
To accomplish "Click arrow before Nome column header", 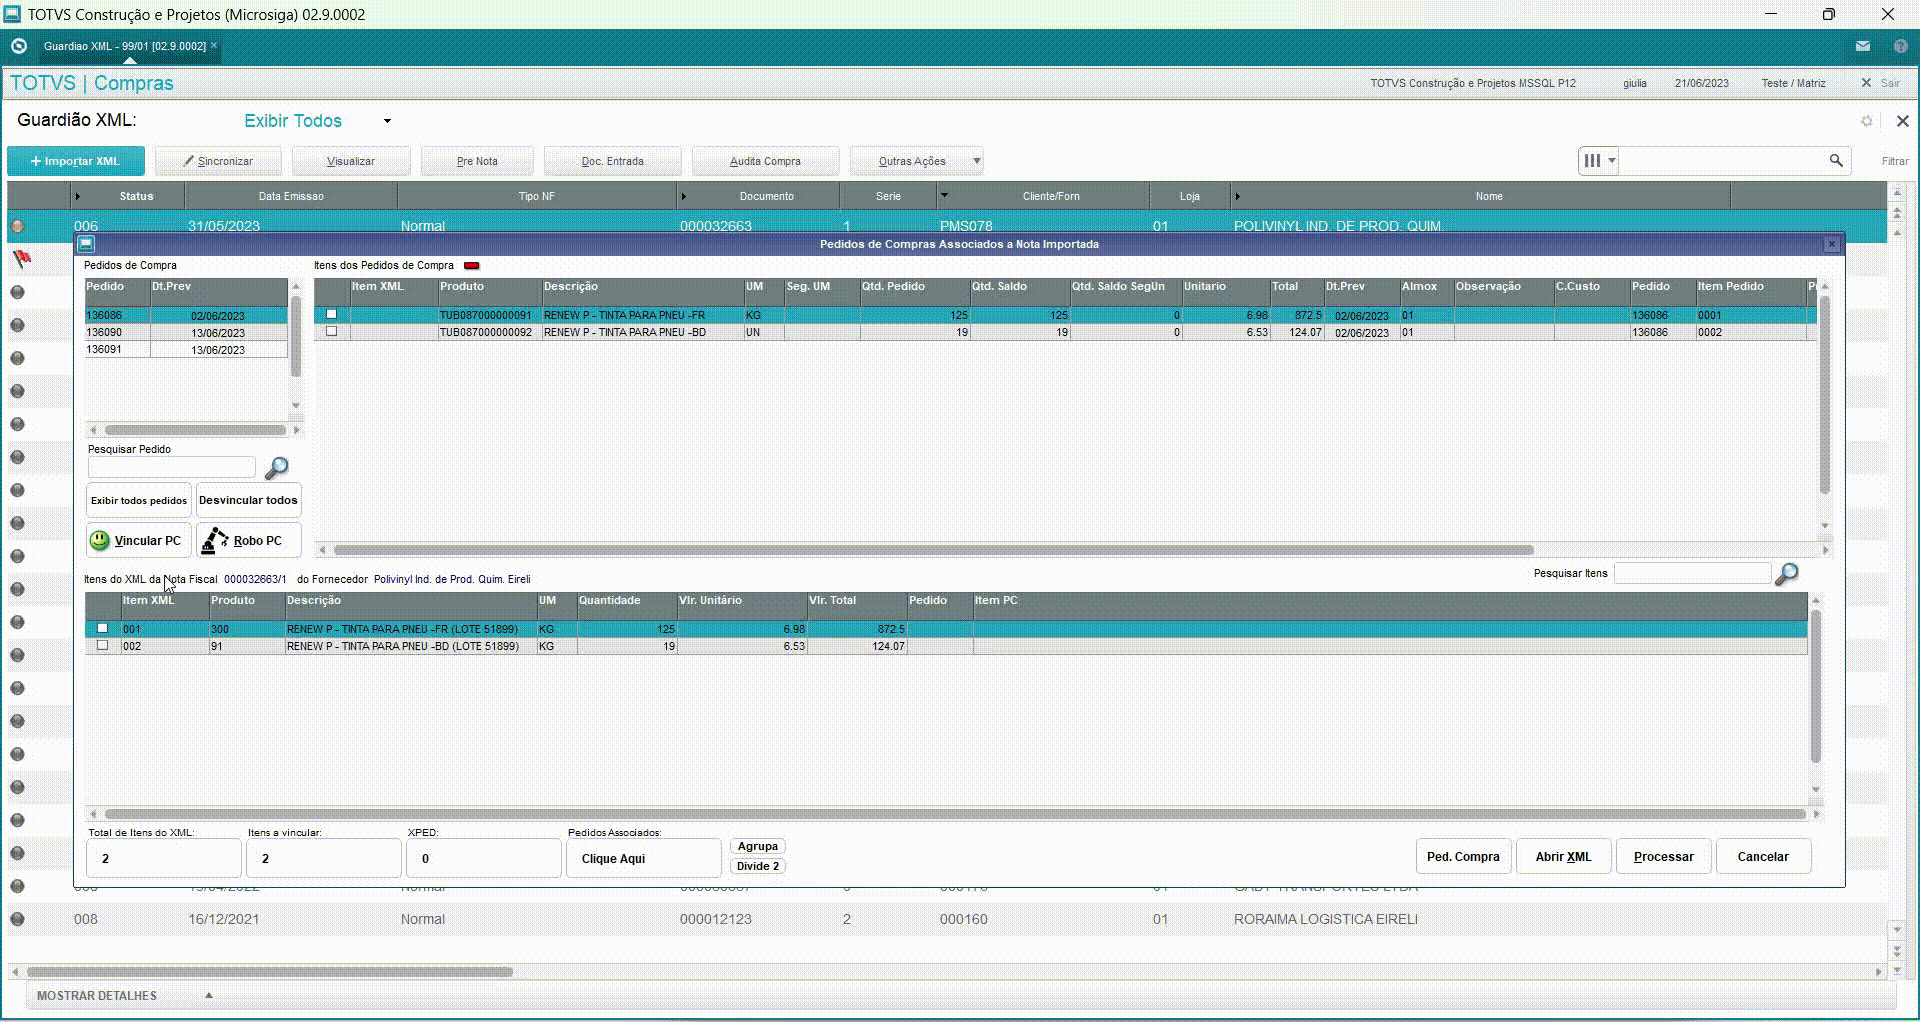I will tap(1237, 197).
